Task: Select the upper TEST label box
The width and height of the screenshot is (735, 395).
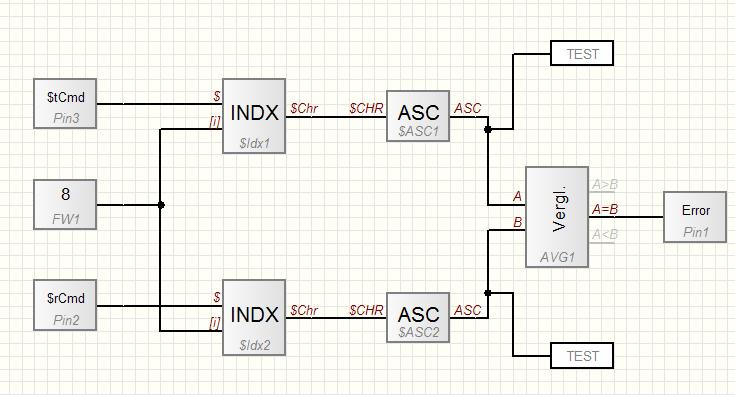Action: coord(582,53)
